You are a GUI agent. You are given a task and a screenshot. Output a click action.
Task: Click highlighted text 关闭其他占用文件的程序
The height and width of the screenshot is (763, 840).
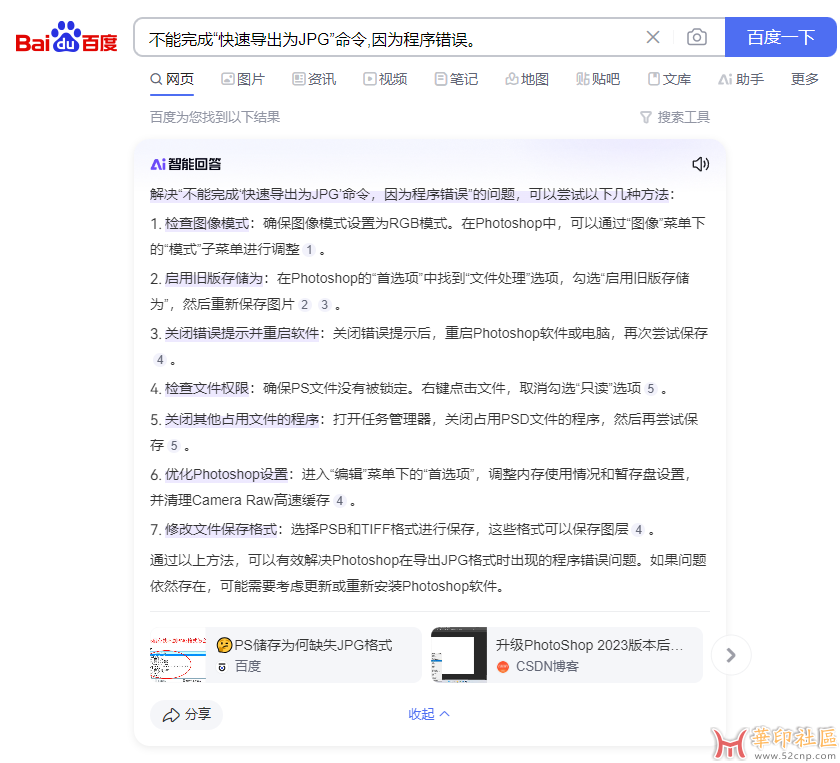242,420
